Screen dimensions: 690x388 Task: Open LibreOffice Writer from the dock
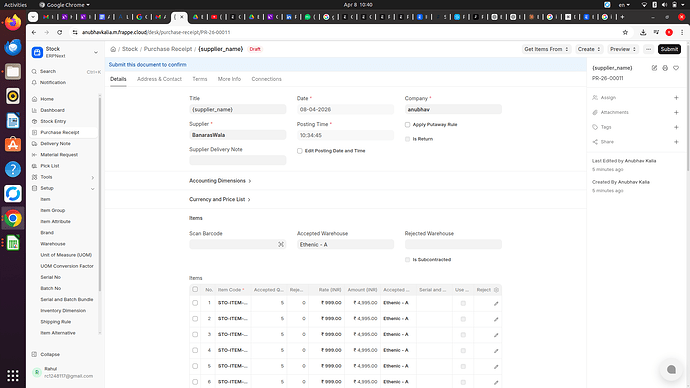click(13, 120)
